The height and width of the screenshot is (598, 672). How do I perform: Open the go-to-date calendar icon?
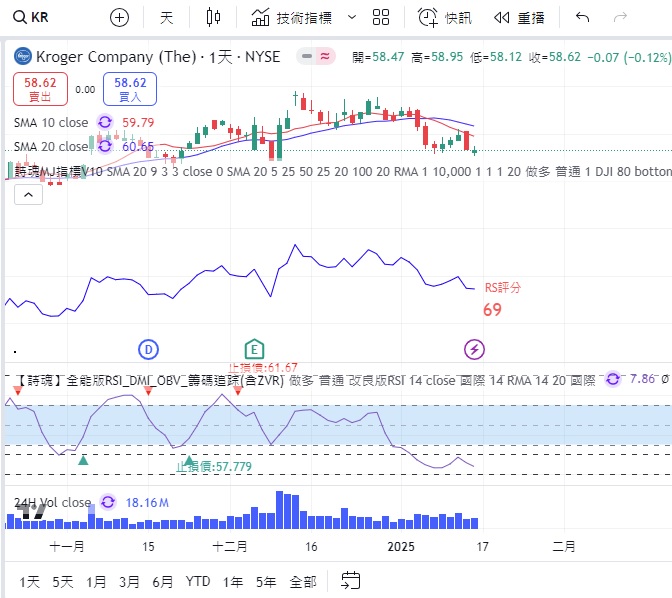350,580
